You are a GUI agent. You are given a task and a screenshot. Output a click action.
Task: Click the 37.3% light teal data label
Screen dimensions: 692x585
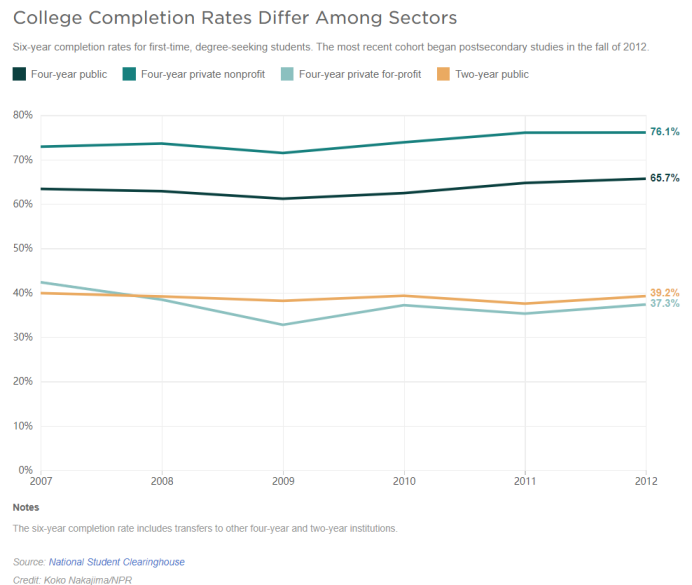pos(665,304)
